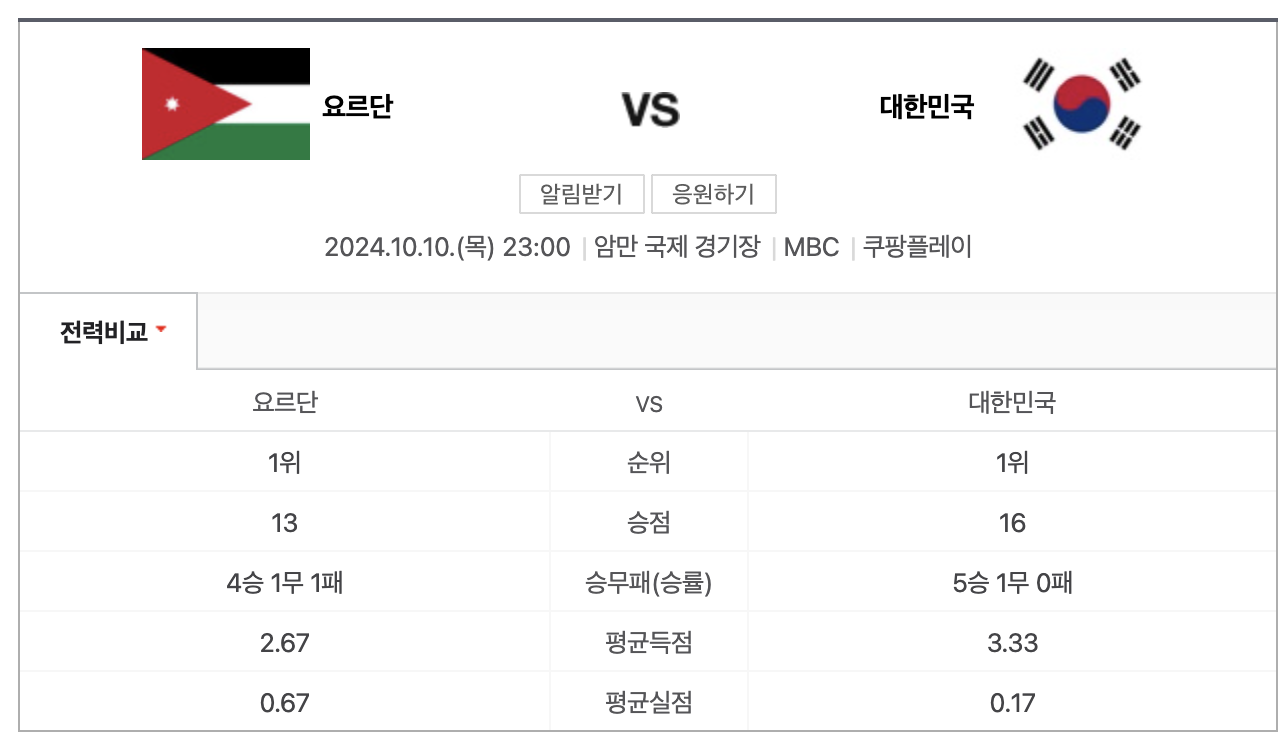Click the 알림받기 notification button
The height and width of the screenshot is (750, 1284).
(580, 194)
